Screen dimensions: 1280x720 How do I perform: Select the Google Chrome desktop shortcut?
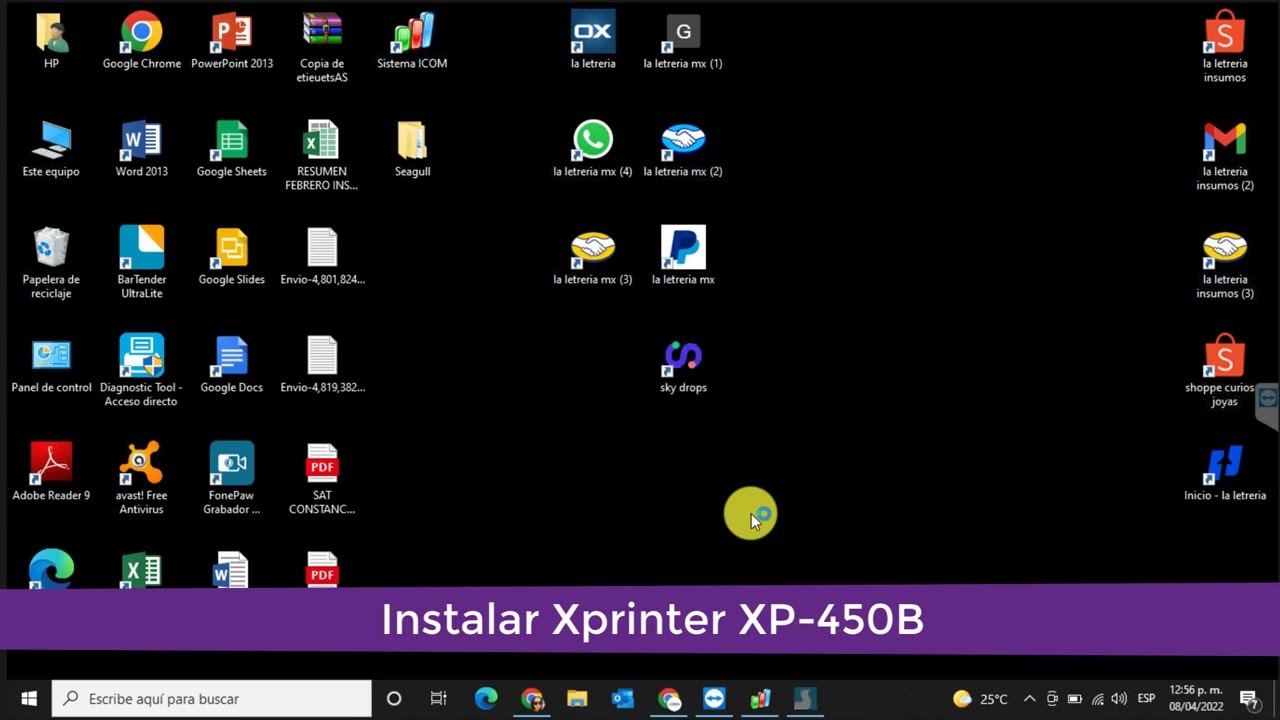click(x=141, y=41)
